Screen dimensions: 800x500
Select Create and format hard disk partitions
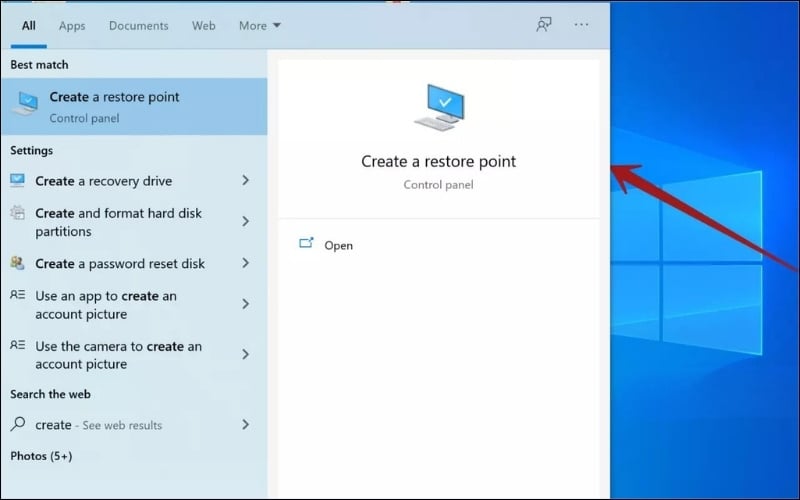pos(134,222)
